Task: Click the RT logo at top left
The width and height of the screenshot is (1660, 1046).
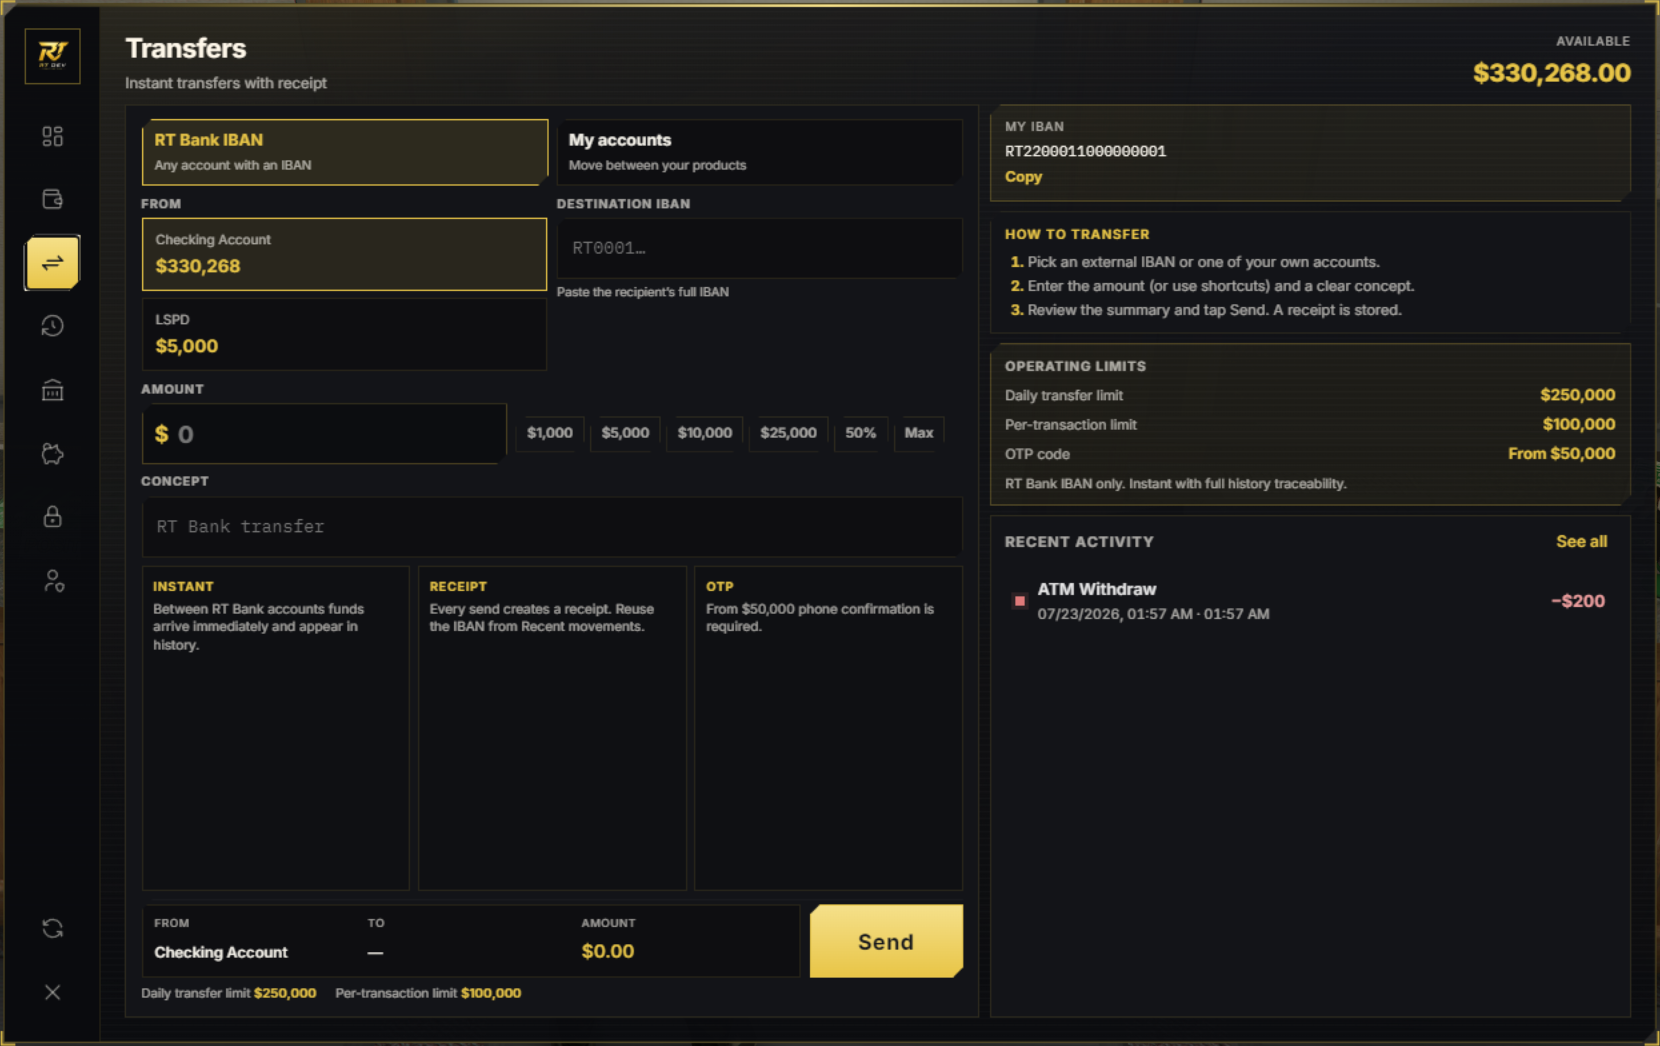Action: pyautogui.click(x=53, y=56)
